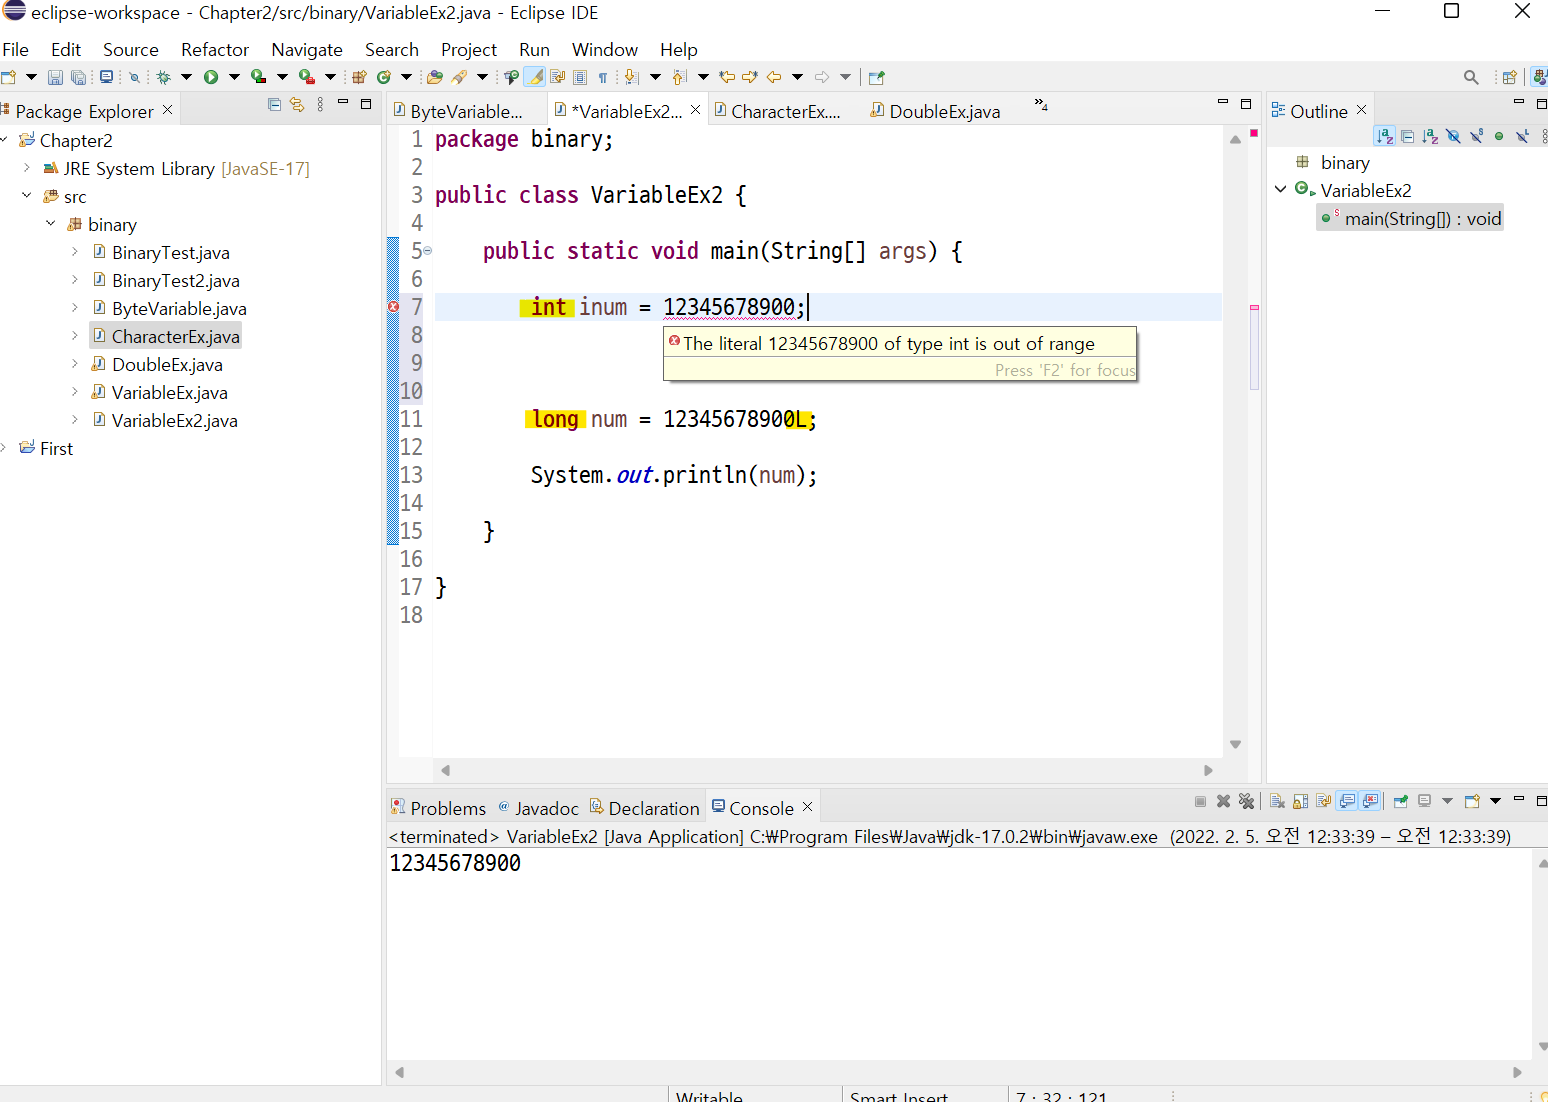1548x1102 pixels.
Task: Click the Next Annotation toolbar icon
Action: point(631,77)
